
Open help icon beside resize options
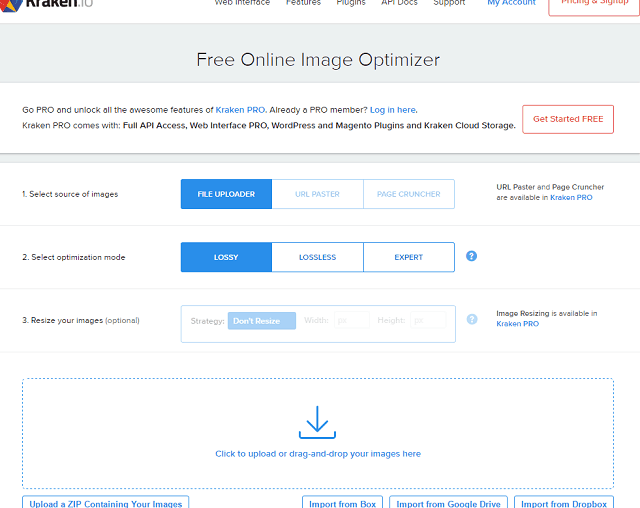pyautogui.click(x=472, y=319)
